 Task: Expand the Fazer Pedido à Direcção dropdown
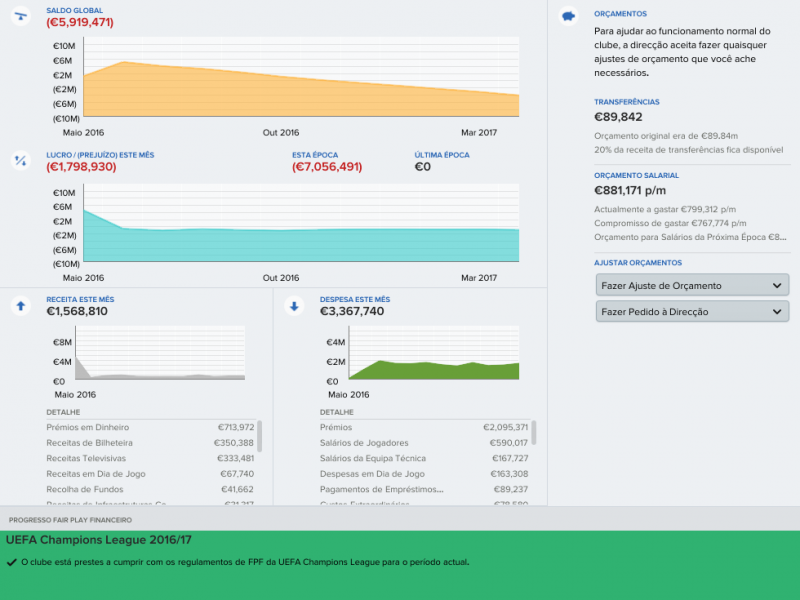[692, 312]
